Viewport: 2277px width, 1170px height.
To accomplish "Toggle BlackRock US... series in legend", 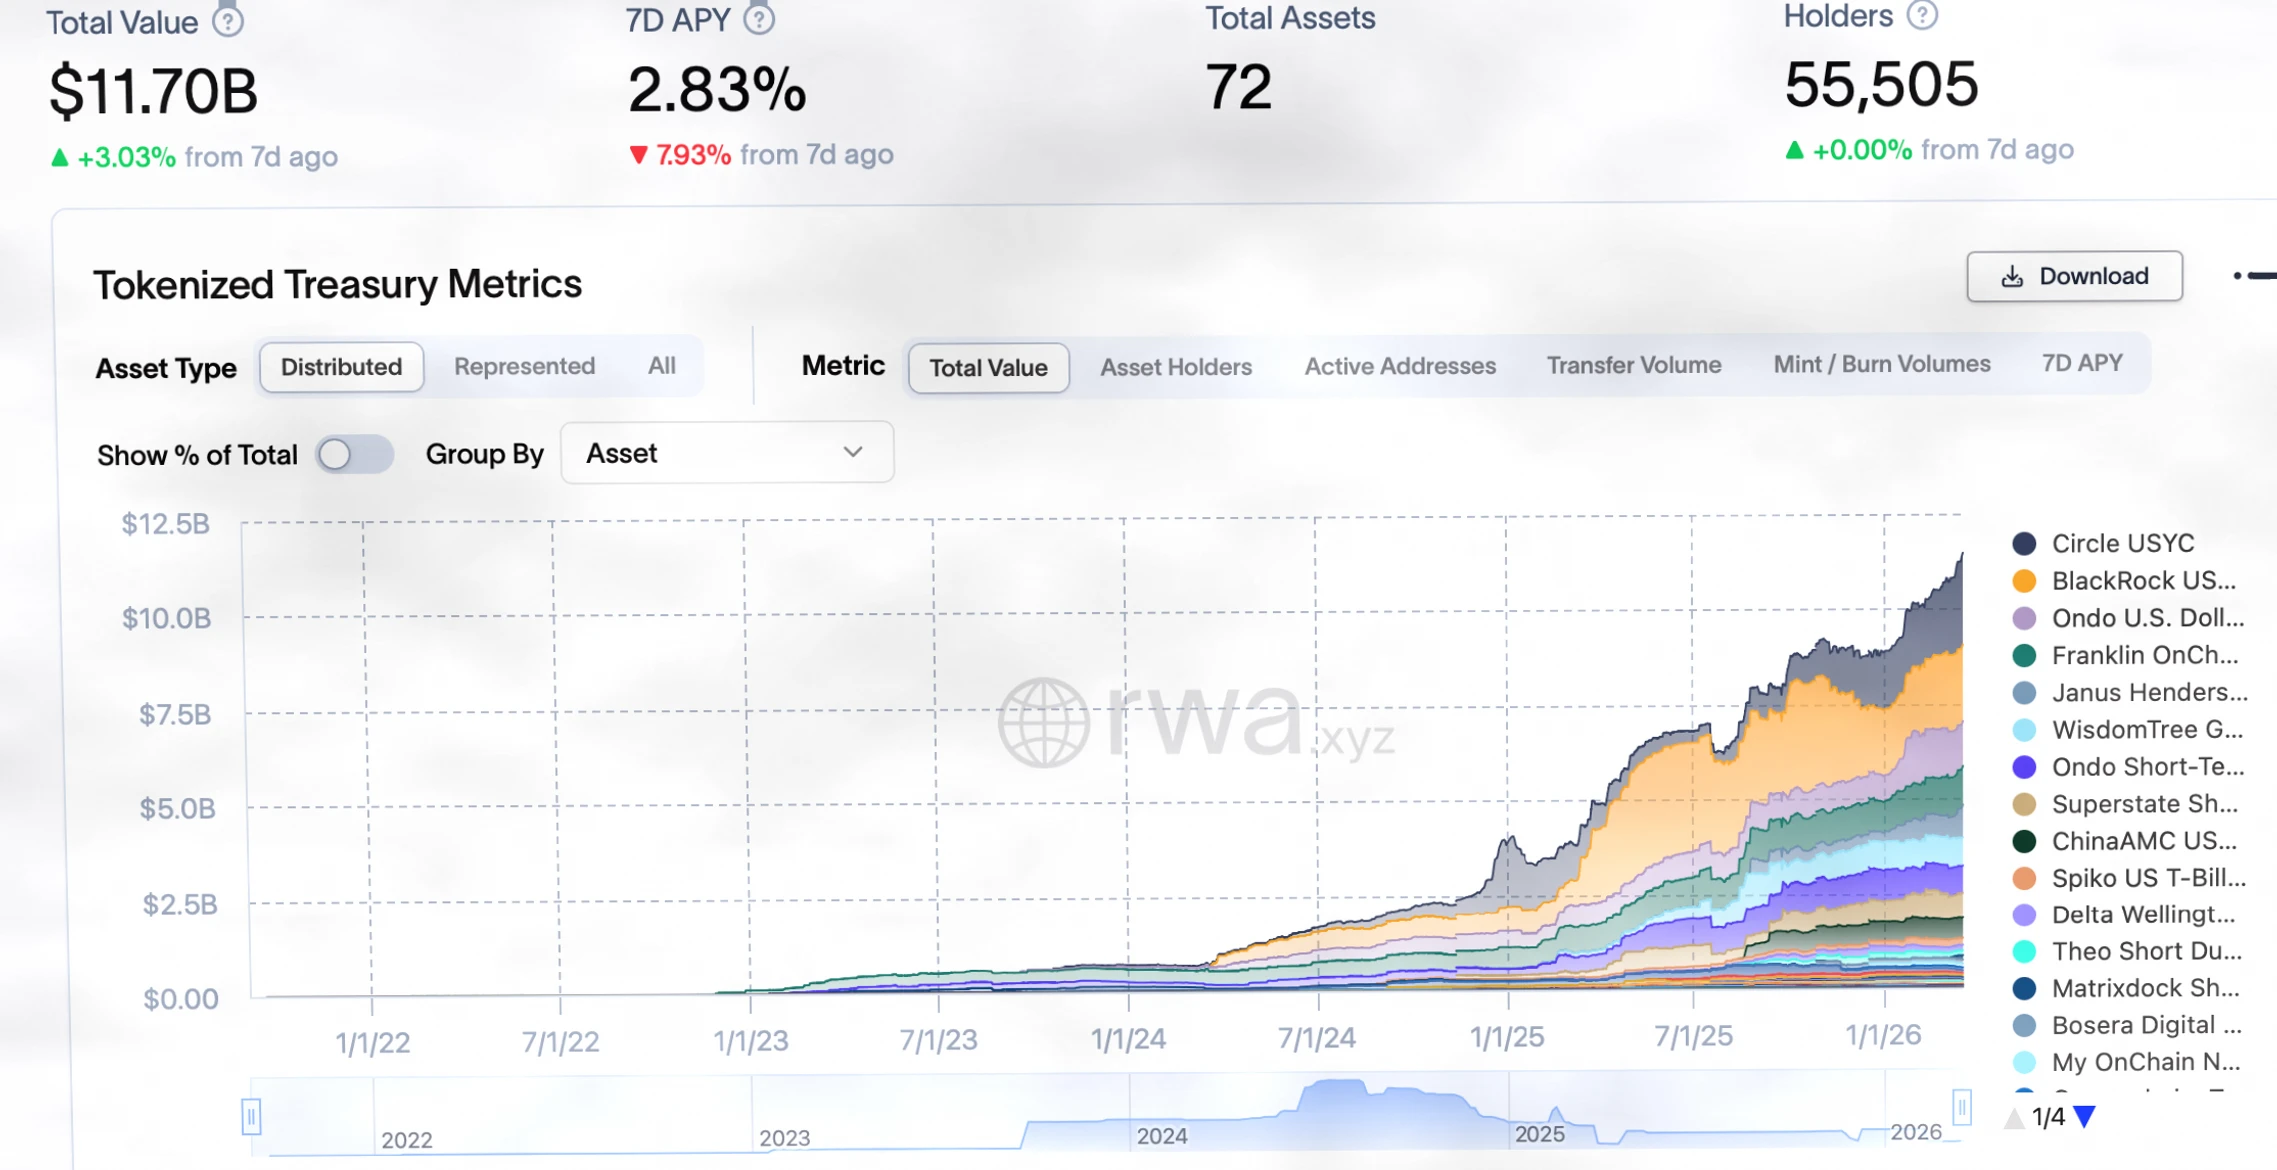I will (x=2123, y=581).
